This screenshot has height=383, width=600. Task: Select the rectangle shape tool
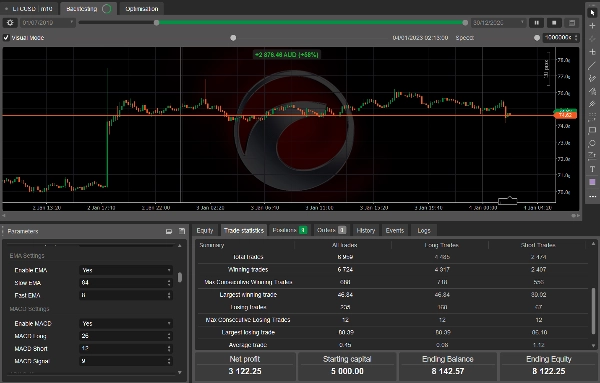coord(592,130)
